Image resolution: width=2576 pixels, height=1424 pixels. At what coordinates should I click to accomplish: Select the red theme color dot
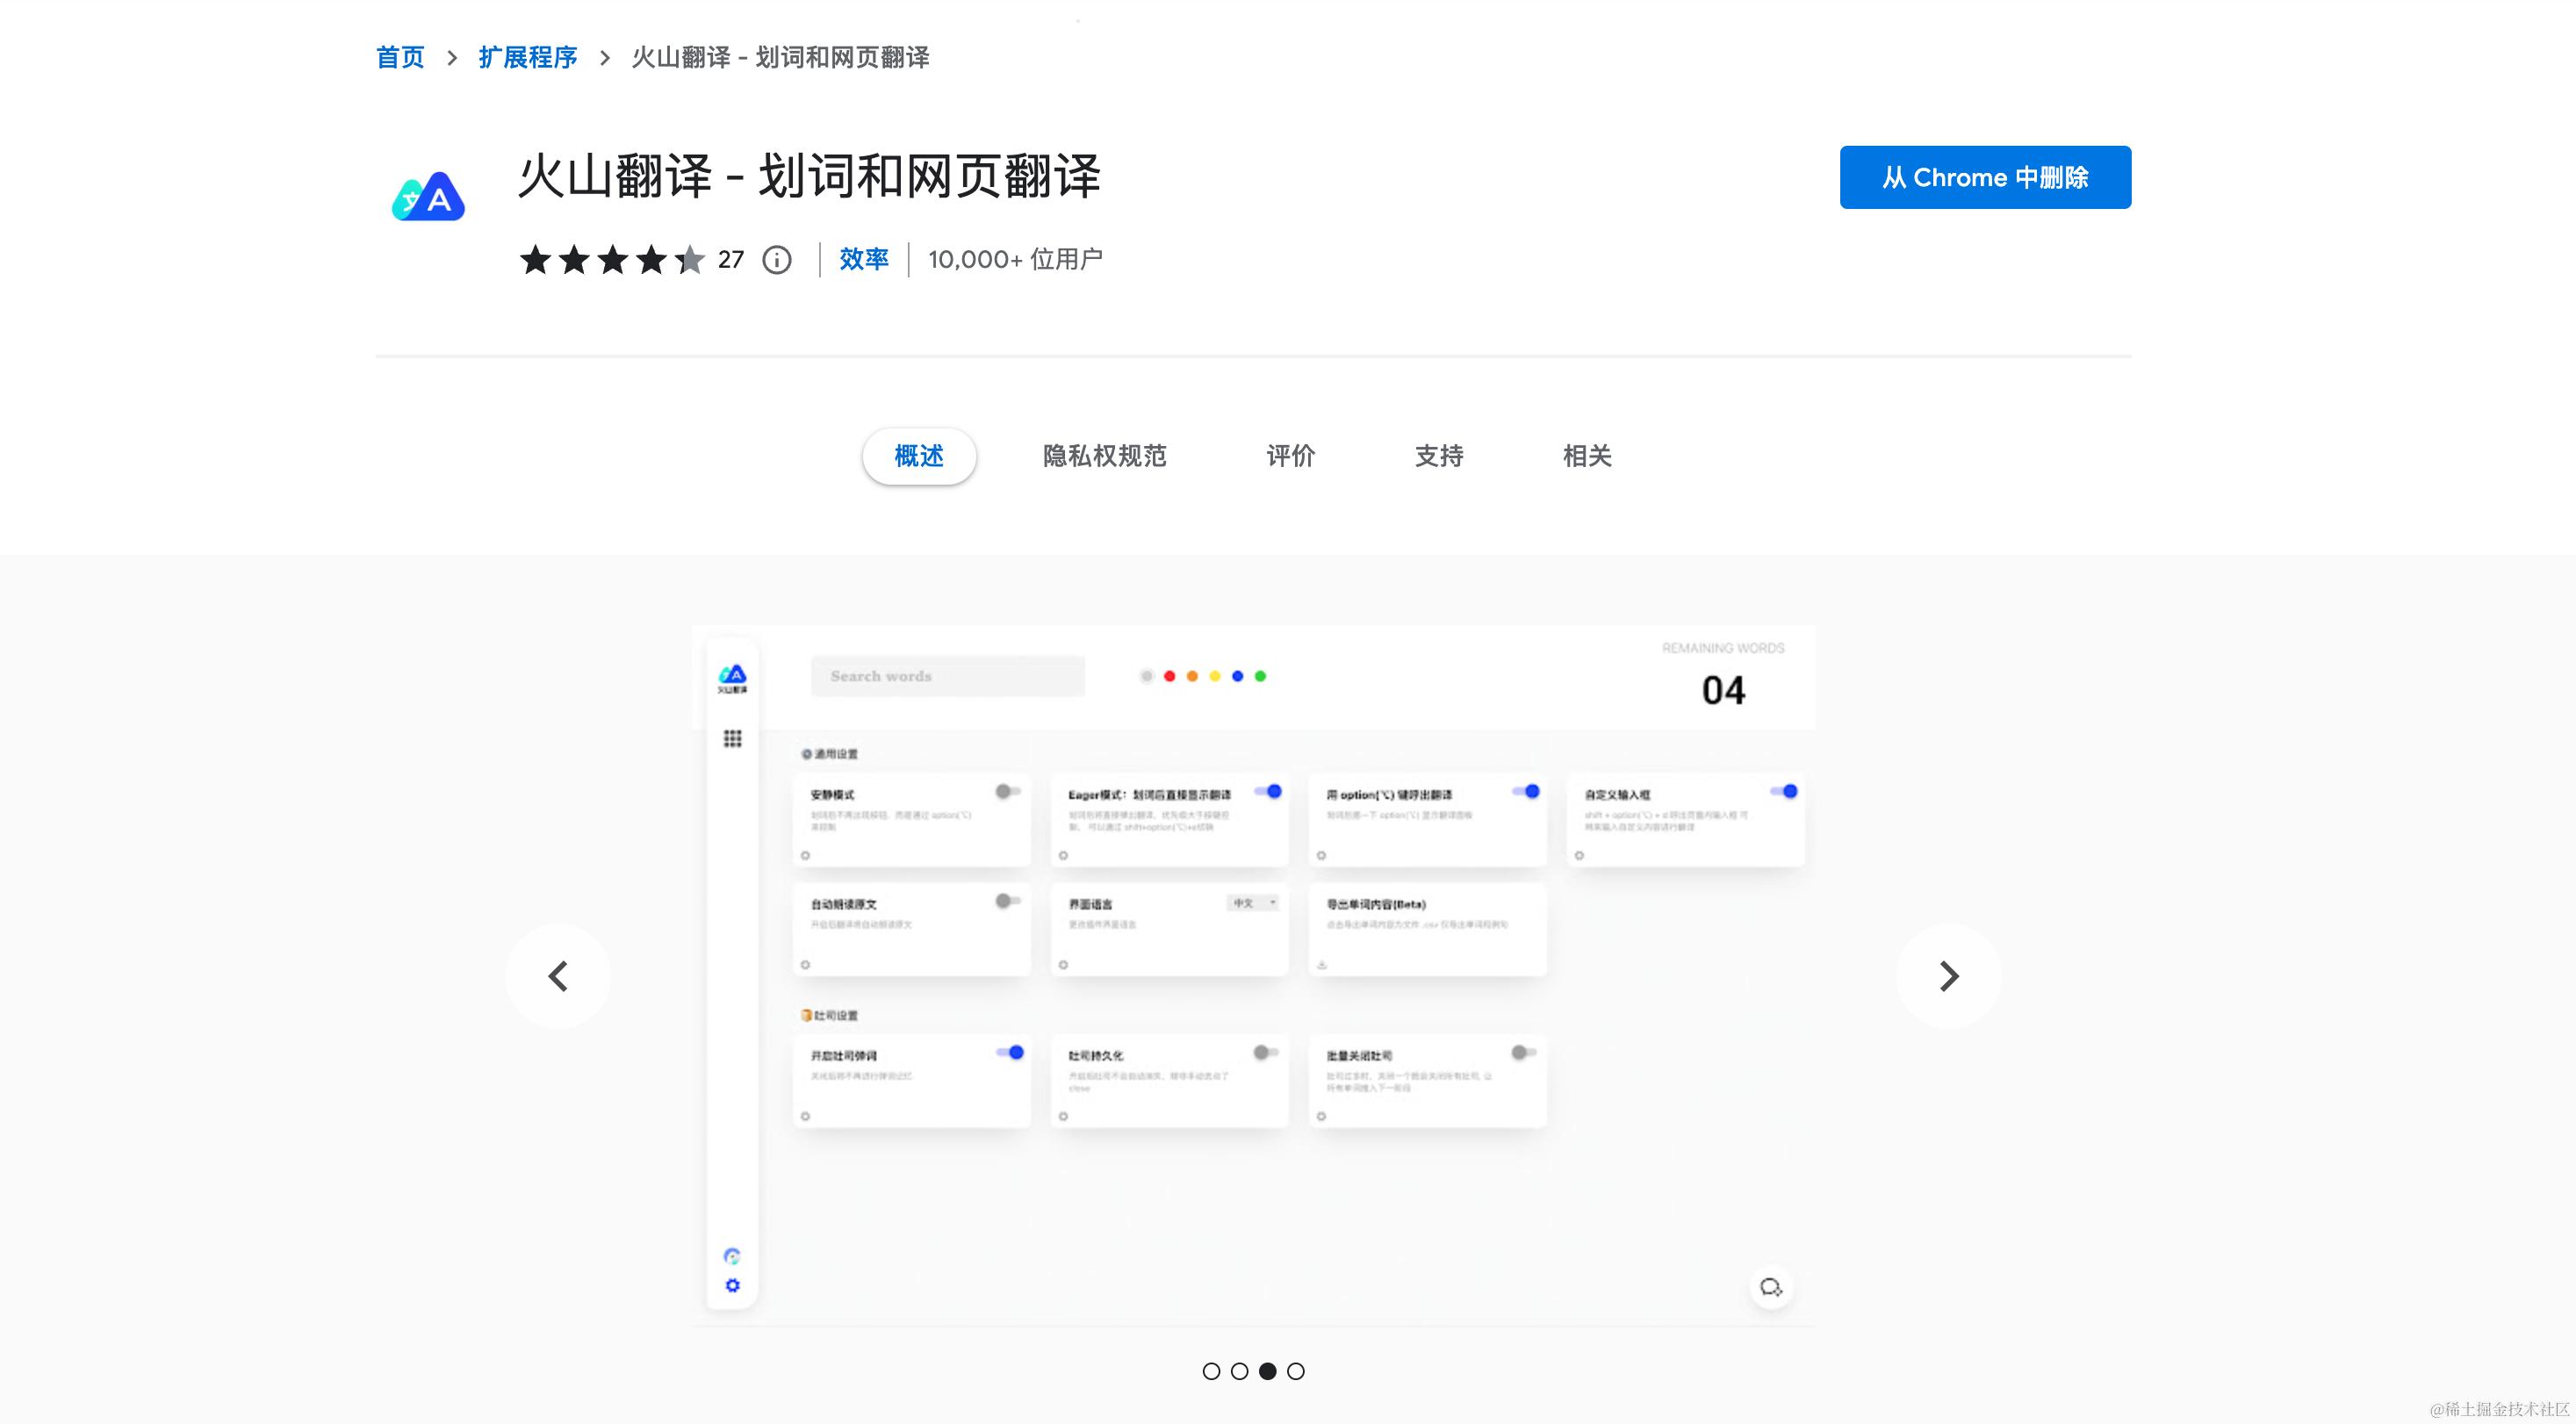coord(1170,676)
